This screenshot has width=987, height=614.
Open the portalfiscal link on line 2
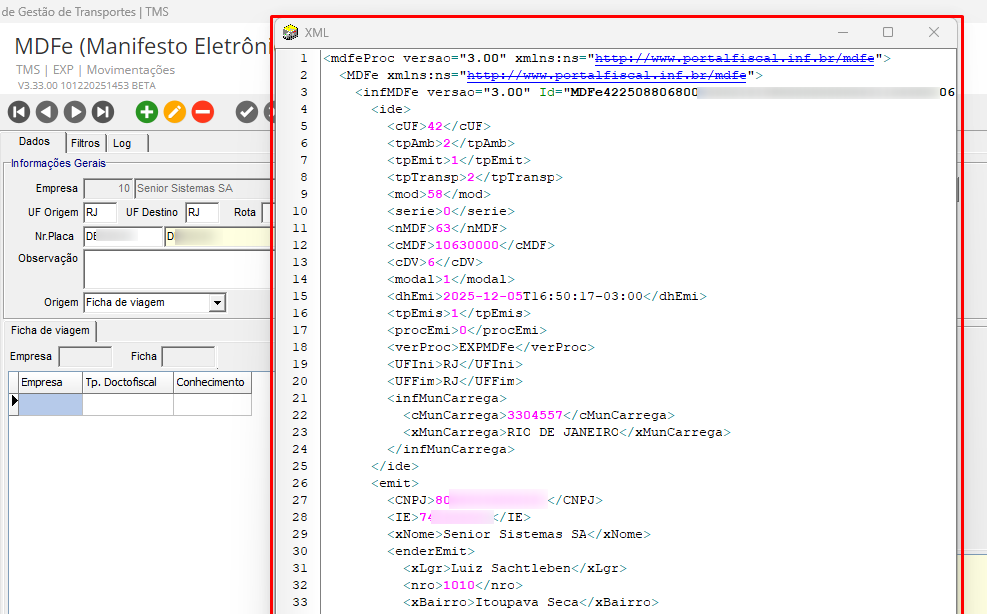[x=606, y=75]
